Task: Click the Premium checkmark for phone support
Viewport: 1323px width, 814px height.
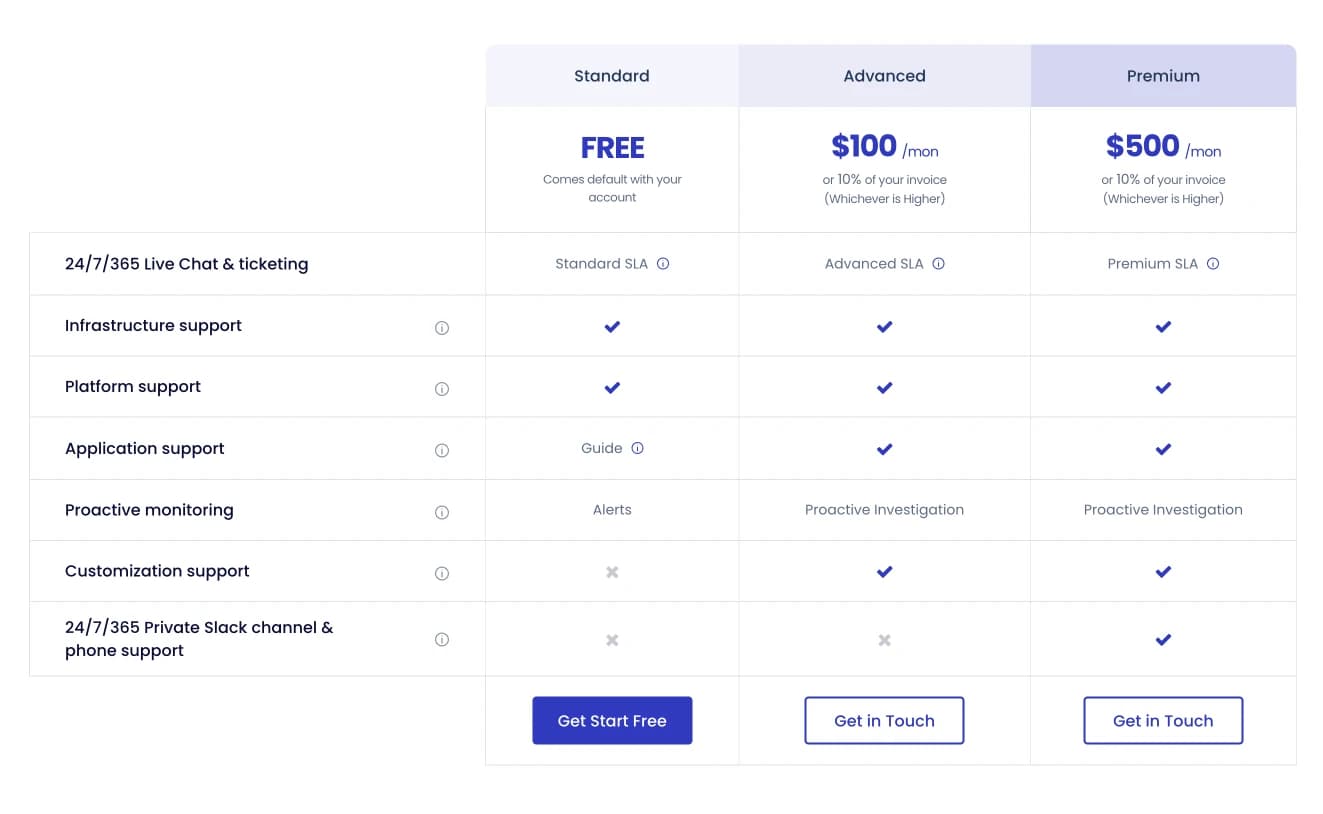Action: tap(1163, 639)
